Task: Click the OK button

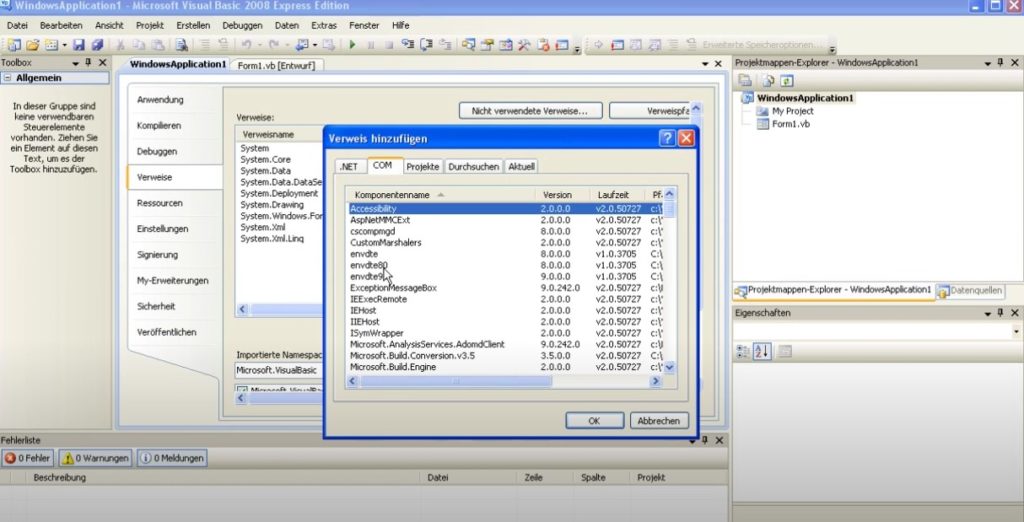Action: point(593,421)
